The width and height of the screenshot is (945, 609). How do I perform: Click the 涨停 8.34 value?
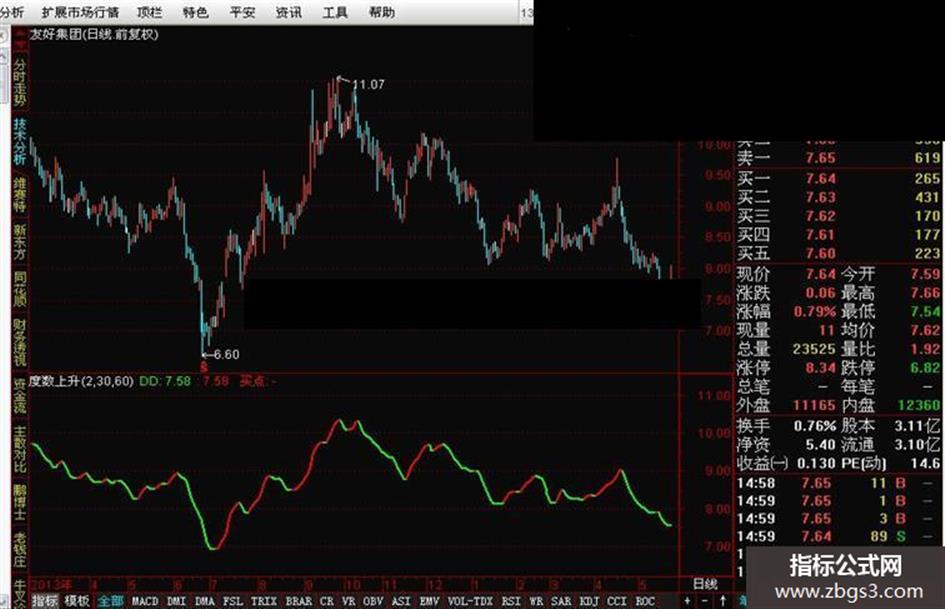tap(821, 368)
